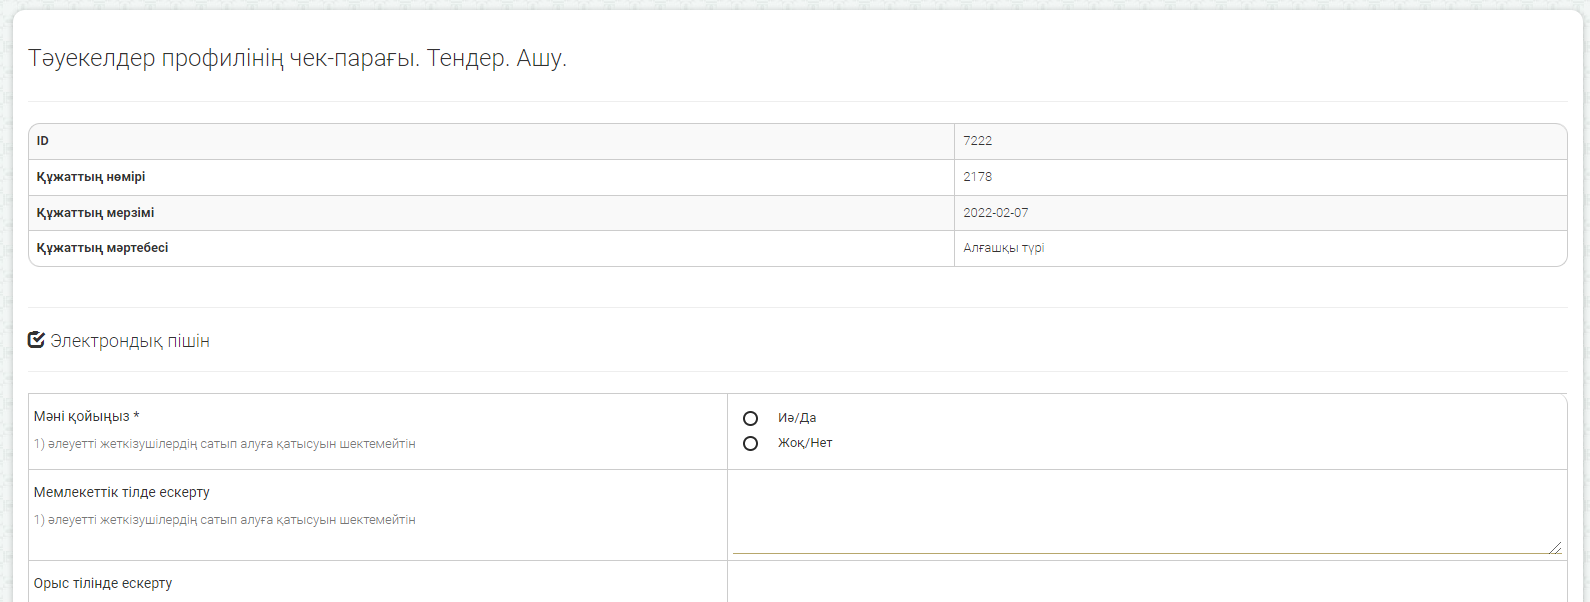Screen dimensions: 1590x602
Task: Click the Мемлекеттік тілде ескерту label
Action: 121,492
